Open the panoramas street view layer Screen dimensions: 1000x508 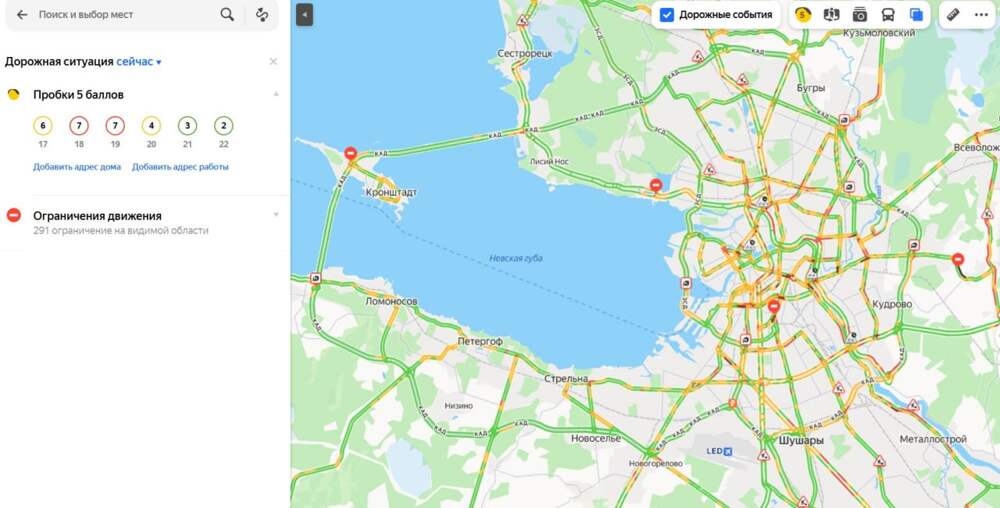coord(831,15)
